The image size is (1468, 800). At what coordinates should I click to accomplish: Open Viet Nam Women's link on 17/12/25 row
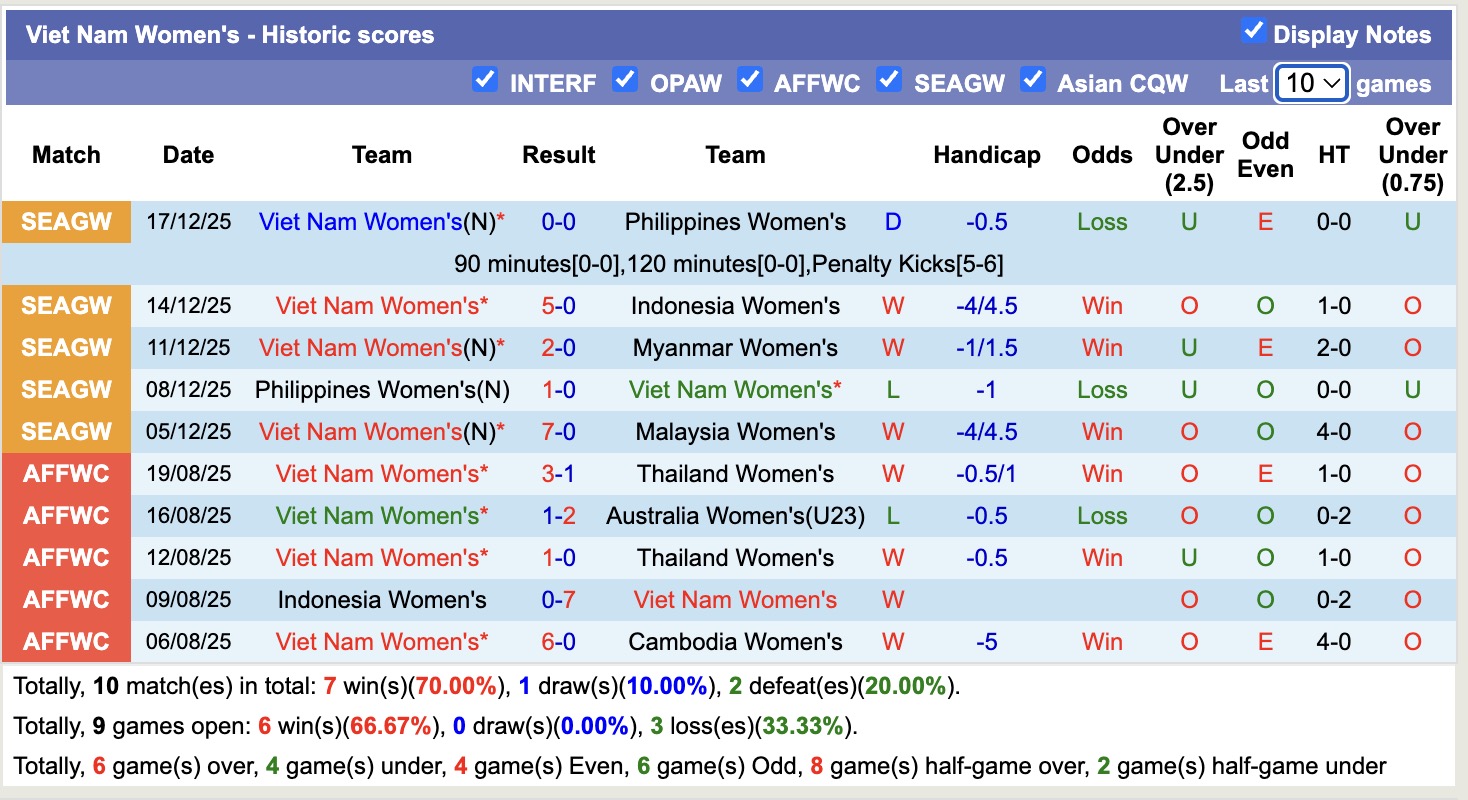[x=361, y=222]
